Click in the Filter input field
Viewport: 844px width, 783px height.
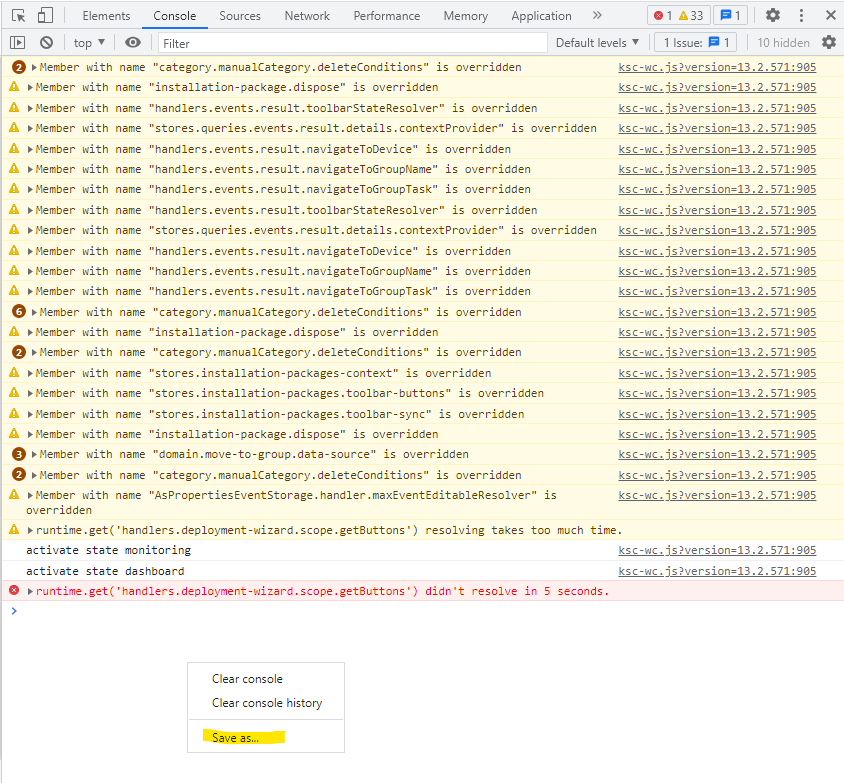pos(350,43)
